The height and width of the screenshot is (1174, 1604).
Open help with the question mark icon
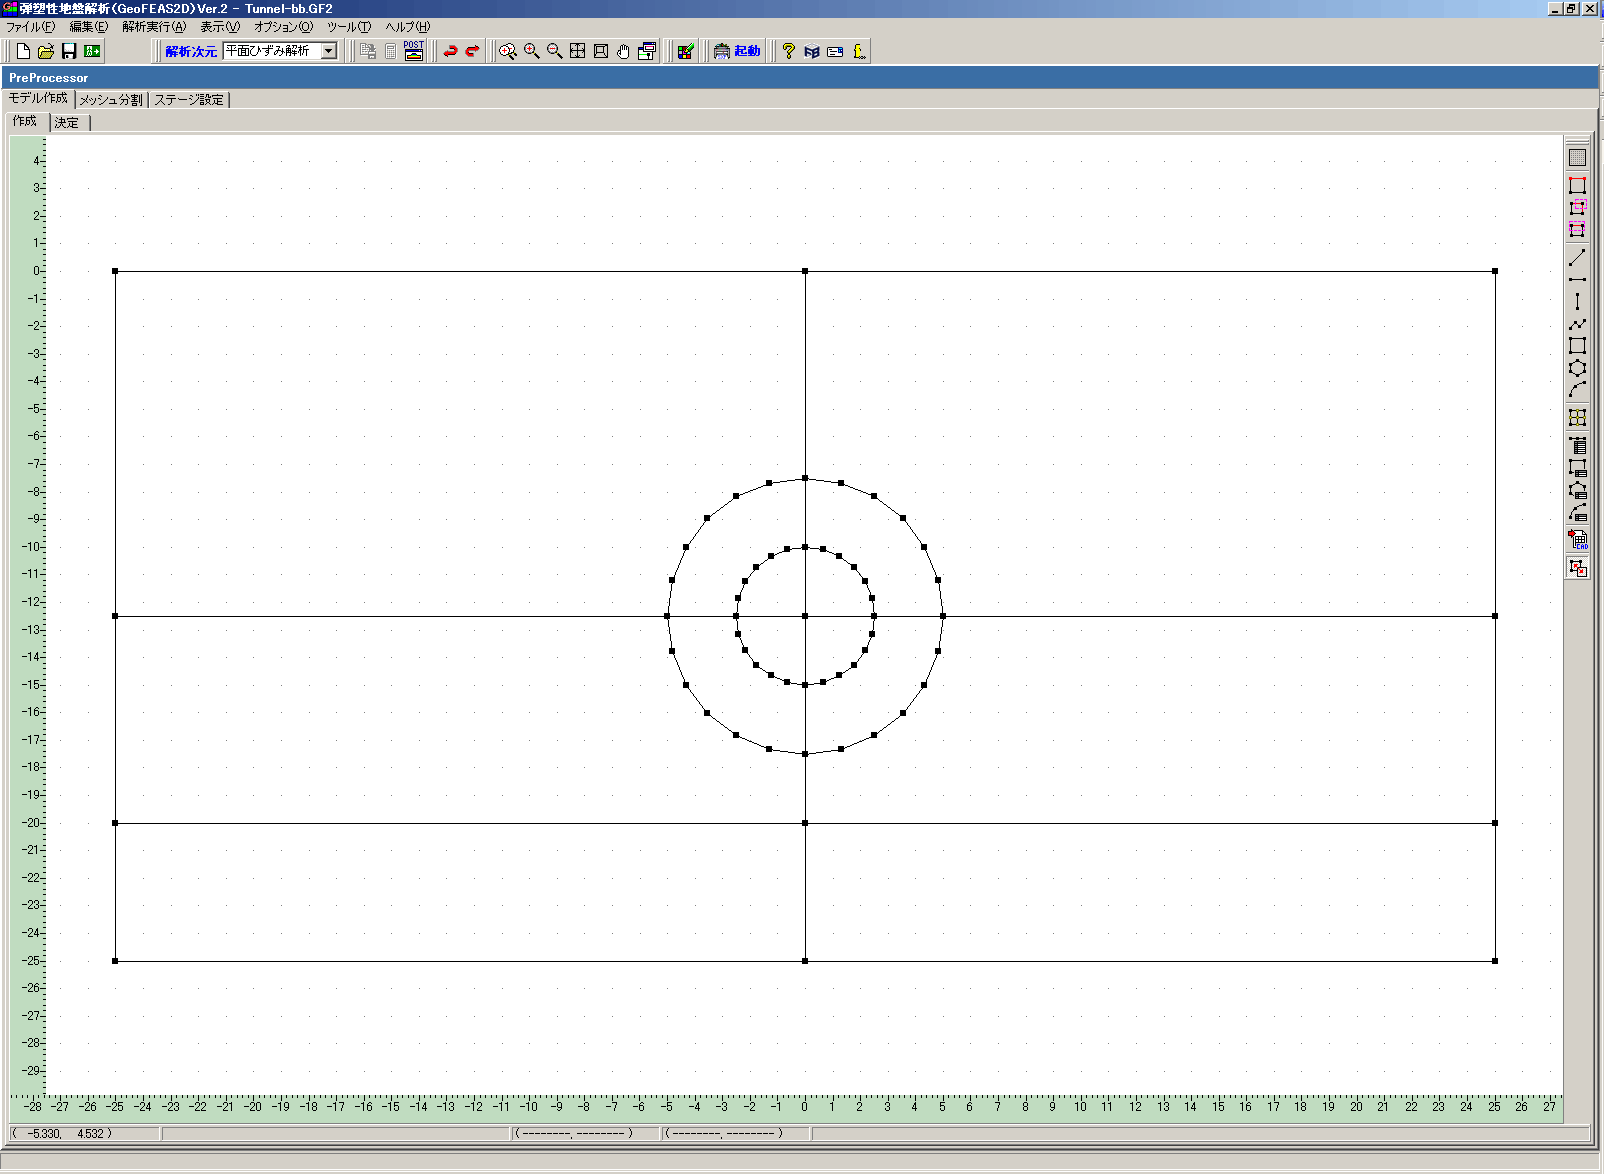point(789,51)
